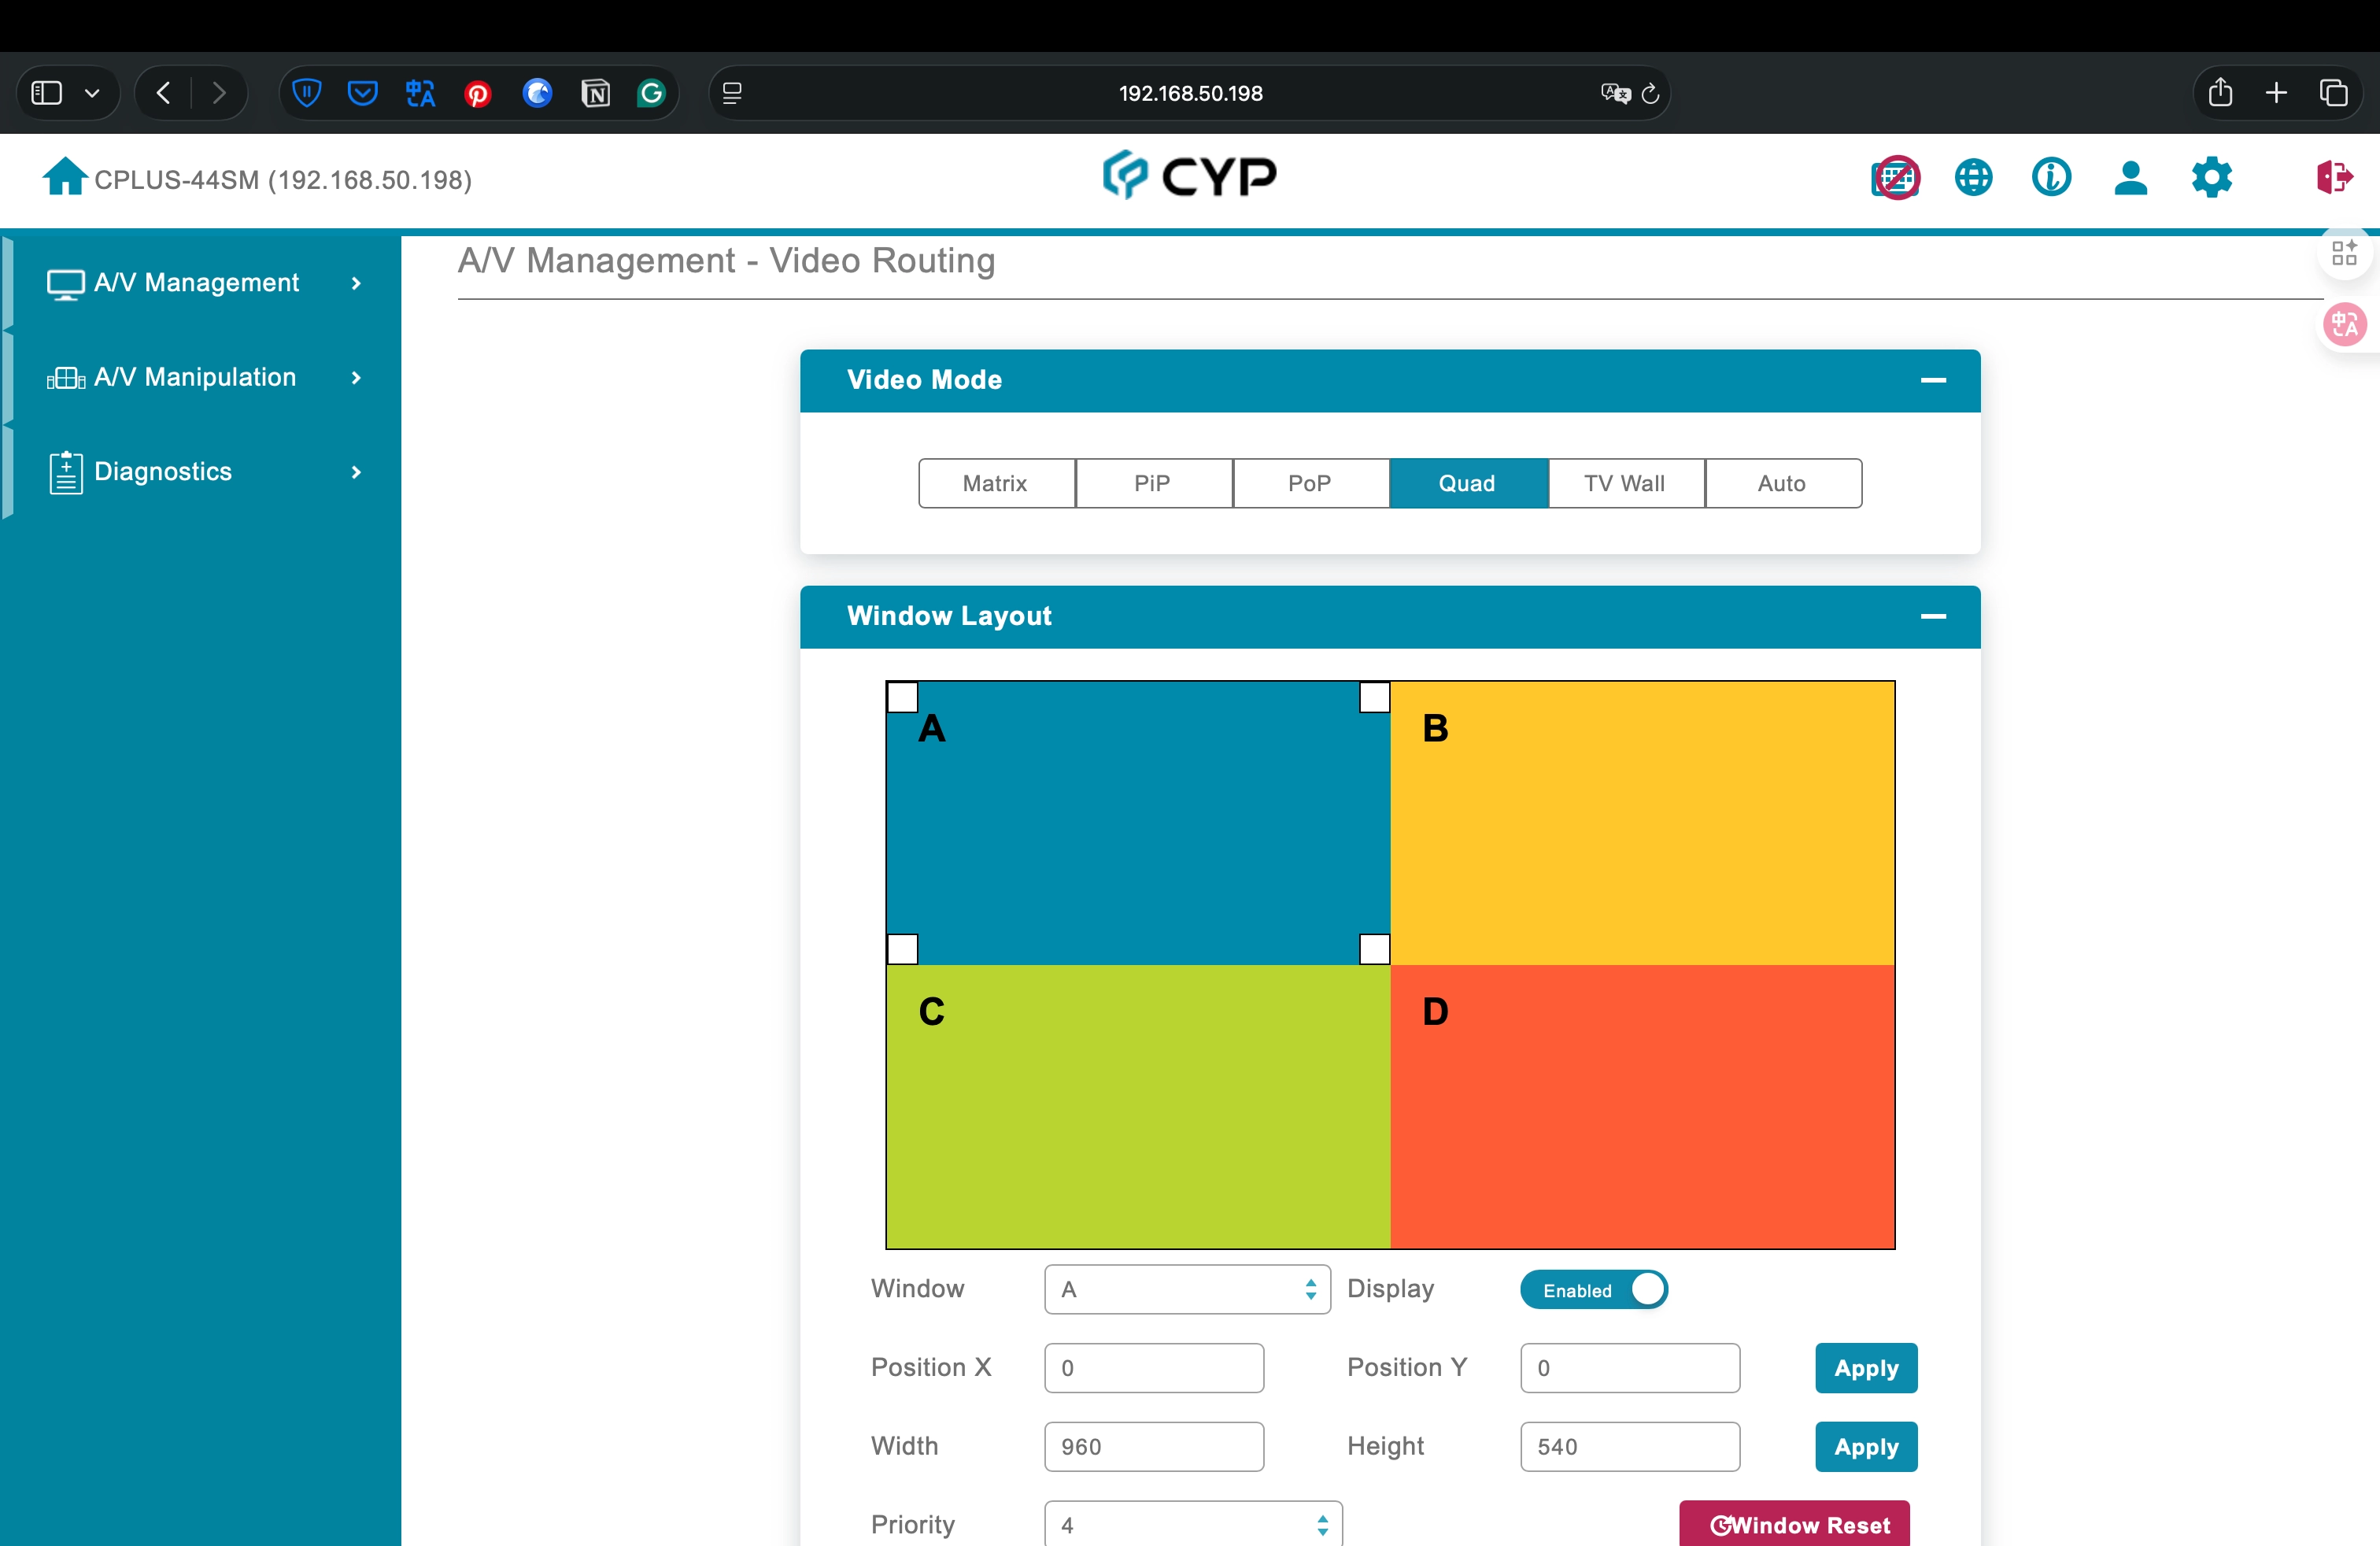Click the Pinterest extension icon
Screen dimensions: 2380x1546
(478, 94)
